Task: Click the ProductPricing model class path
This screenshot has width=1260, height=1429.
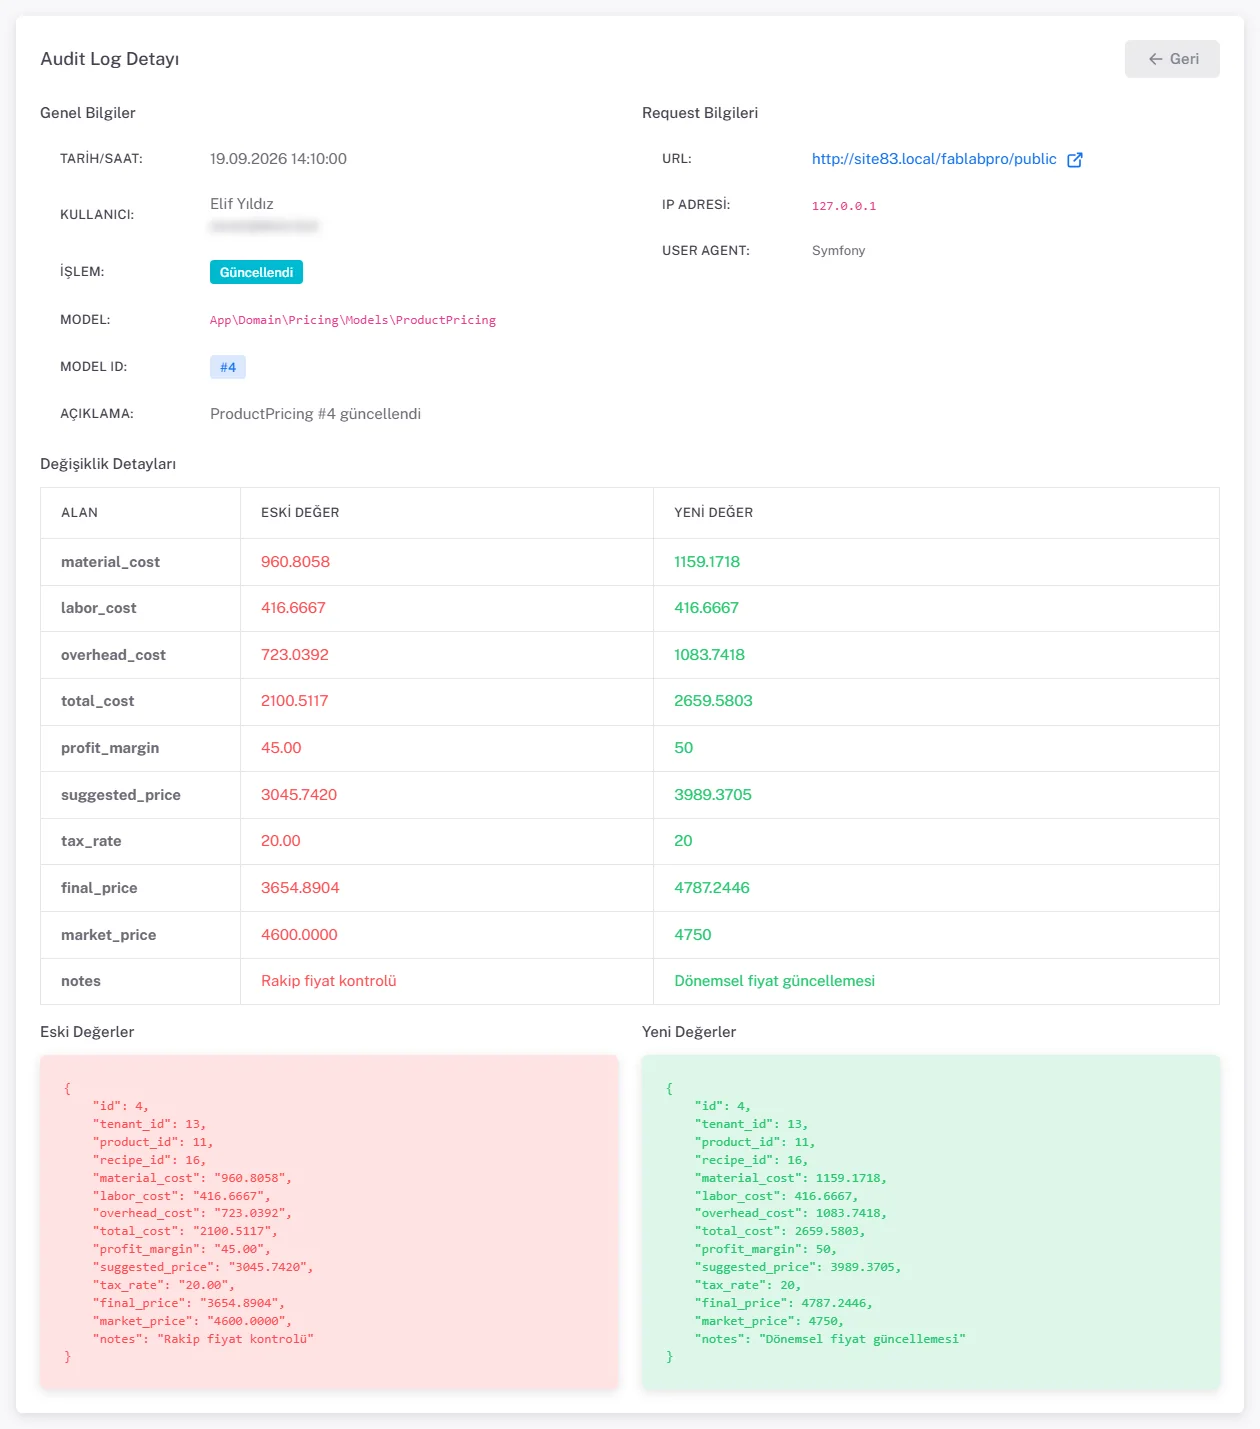Action: coord(353,320)
